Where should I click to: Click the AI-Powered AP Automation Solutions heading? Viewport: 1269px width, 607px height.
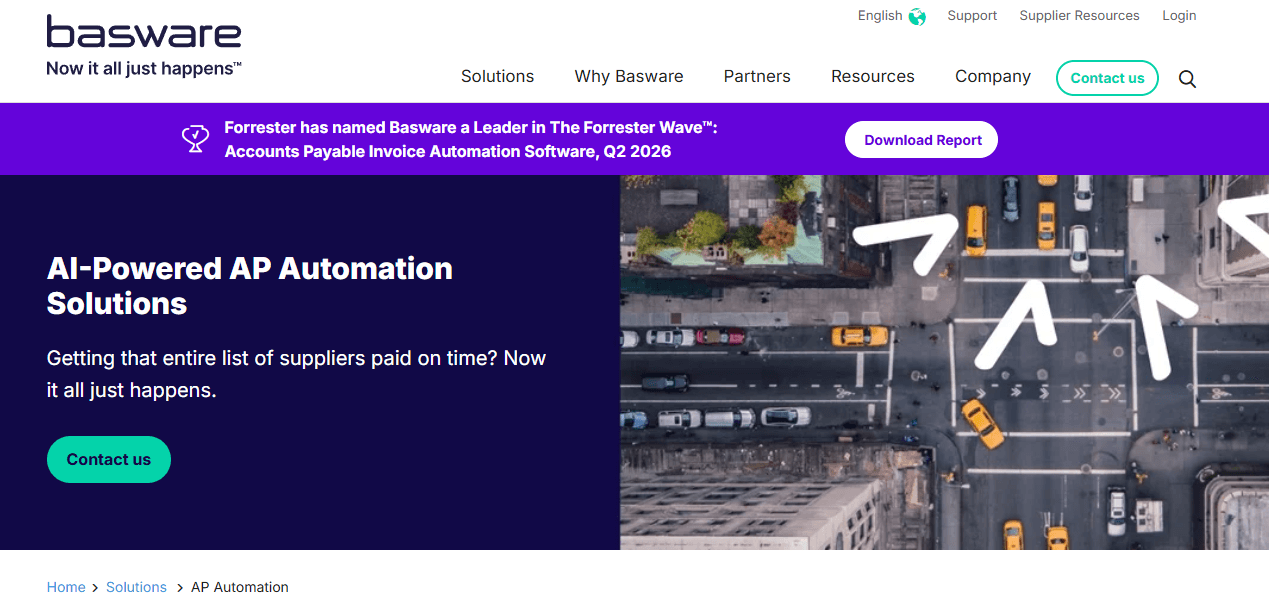click(x=250, y=285)
